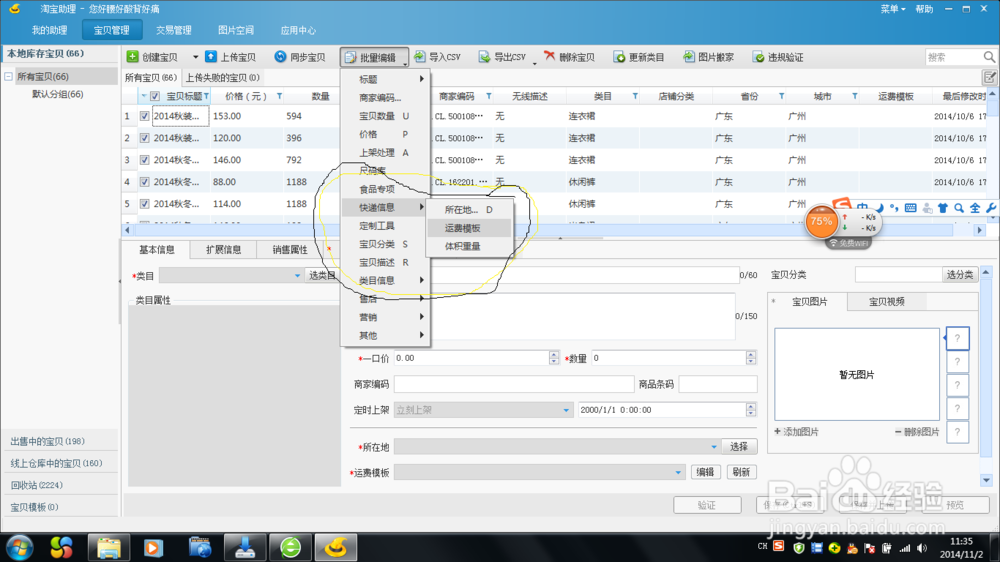Click the soft keyboard icon on input toolbar
Screen dimensions: 1000x562
pos(911,208)
